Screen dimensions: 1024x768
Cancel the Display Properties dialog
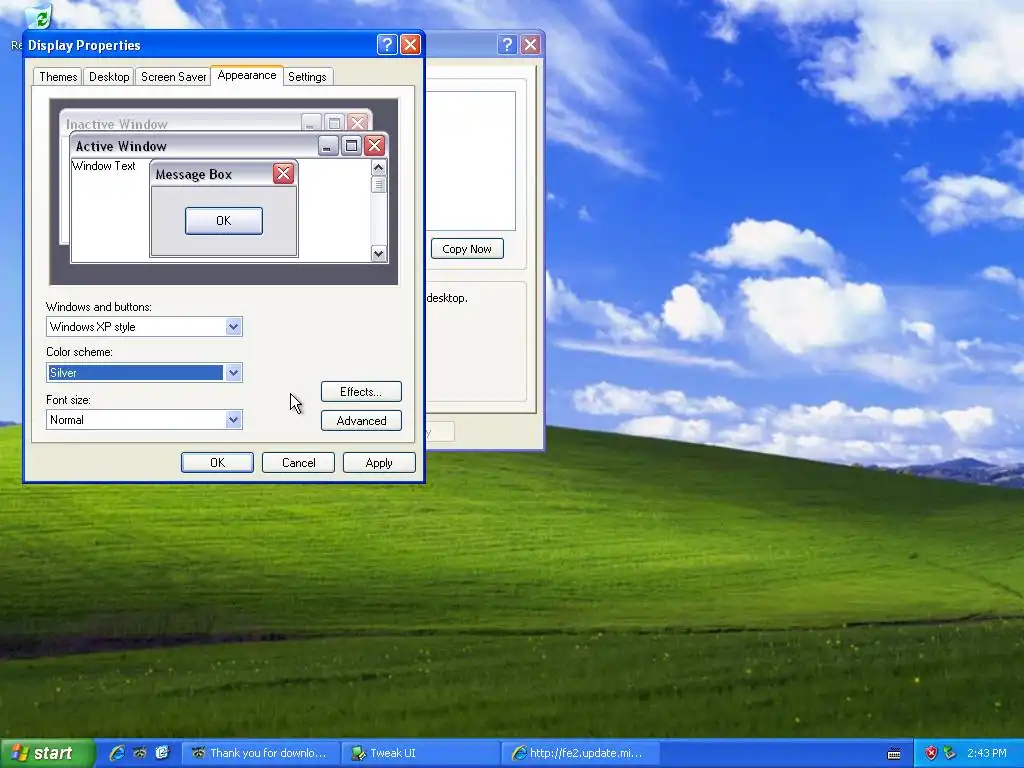(x=298, y=462)
